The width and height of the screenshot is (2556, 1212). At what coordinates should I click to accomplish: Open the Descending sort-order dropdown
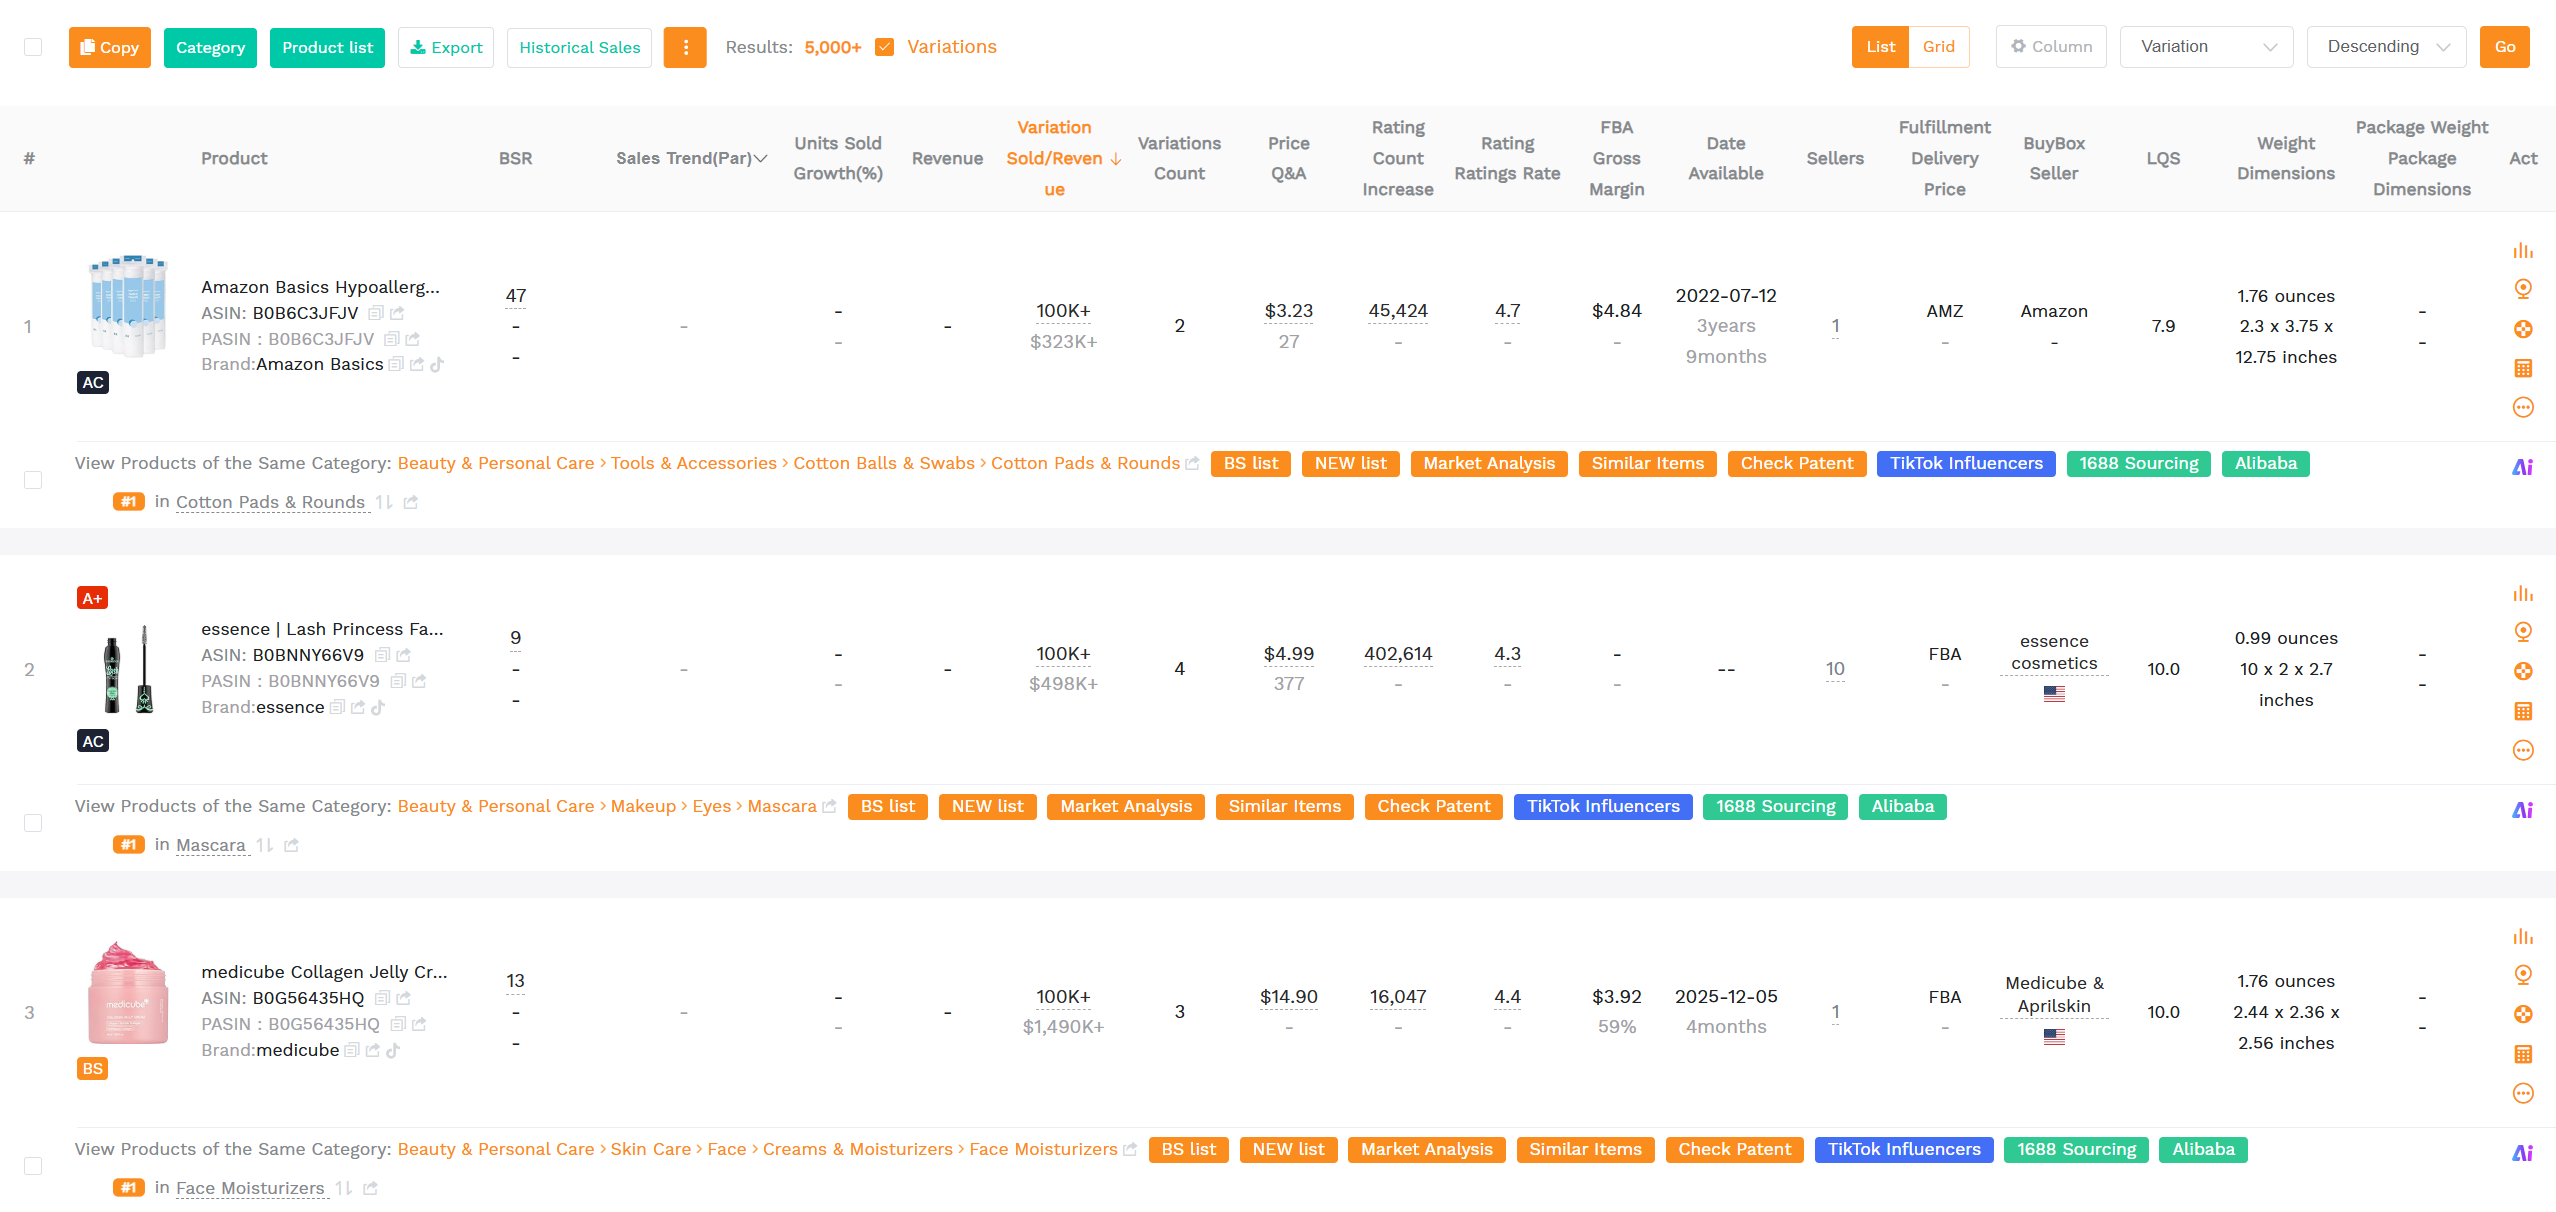pos(2387,46)
